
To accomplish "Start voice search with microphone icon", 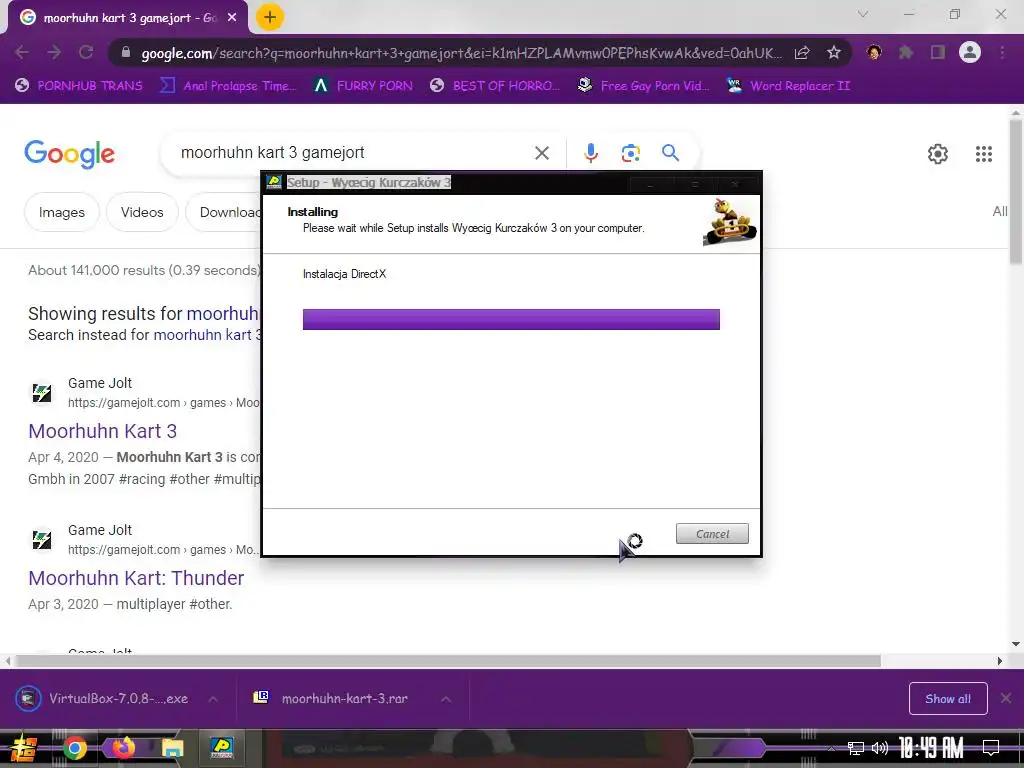I will (590, 153).
